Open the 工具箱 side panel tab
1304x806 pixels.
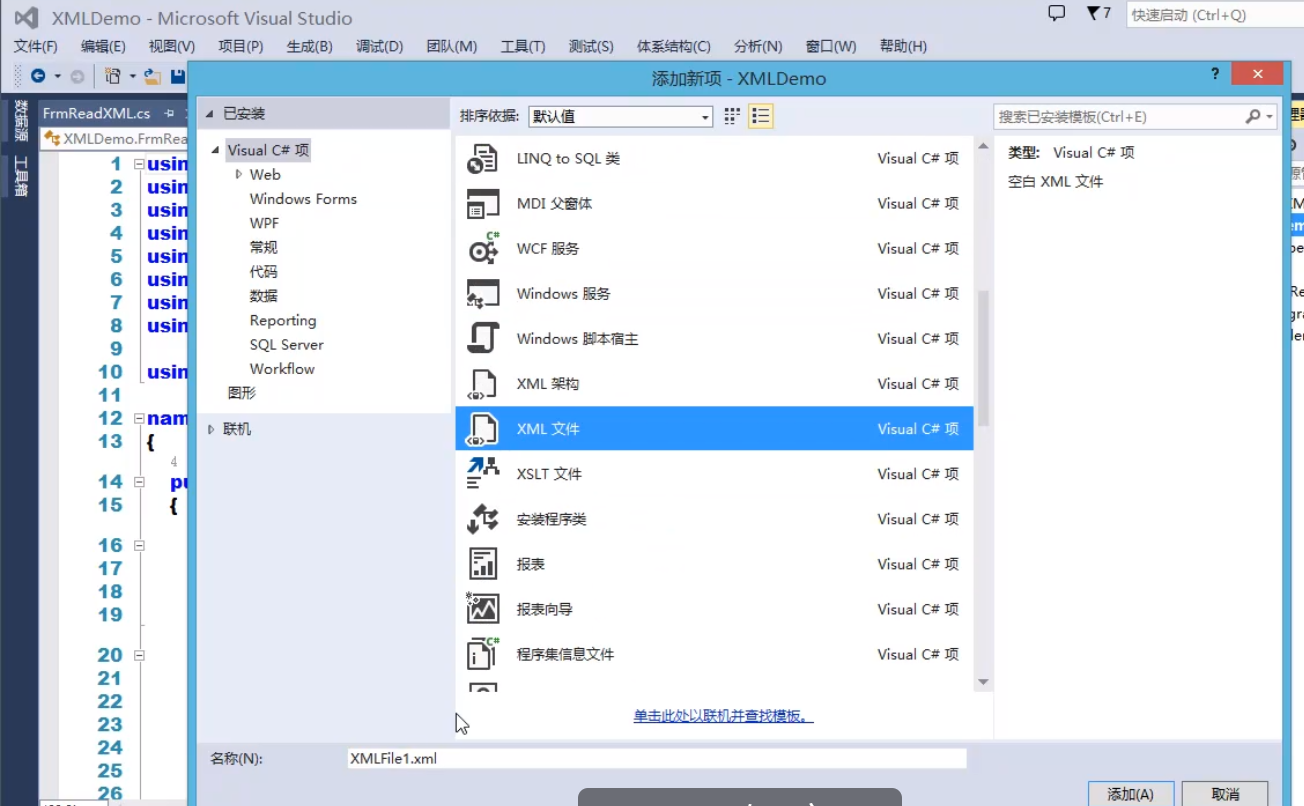[21, 176]
